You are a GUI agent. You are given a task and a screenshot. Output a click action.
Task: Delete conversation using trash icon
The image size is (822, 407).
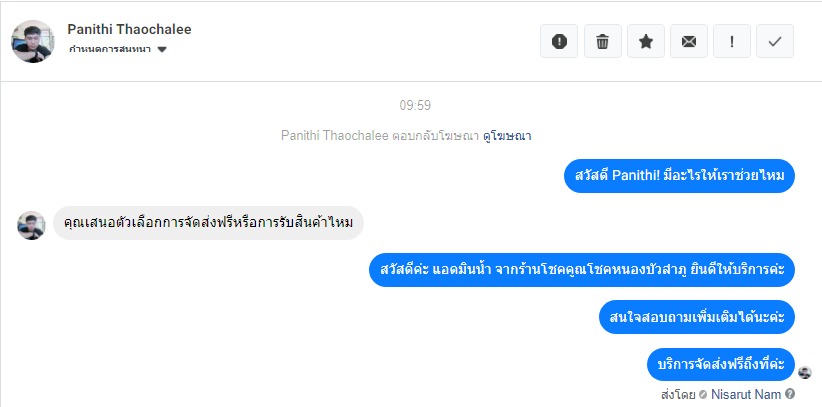tap(602, 41)
